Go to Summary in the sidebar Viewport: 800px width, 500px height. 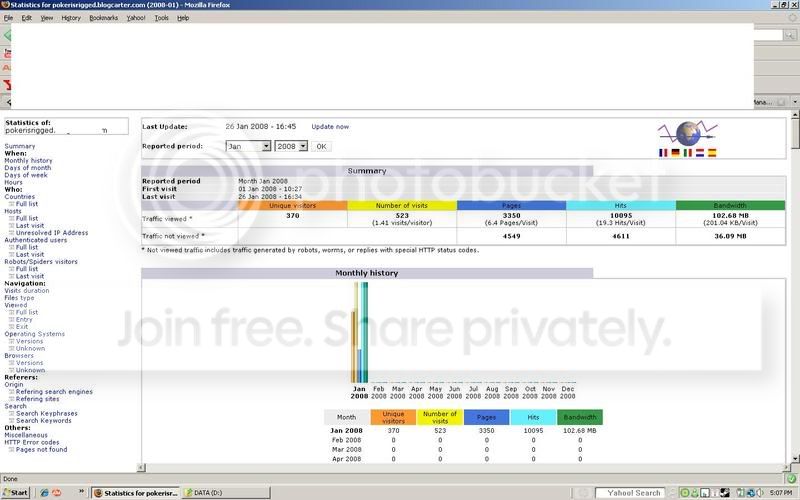pos(20,146)
